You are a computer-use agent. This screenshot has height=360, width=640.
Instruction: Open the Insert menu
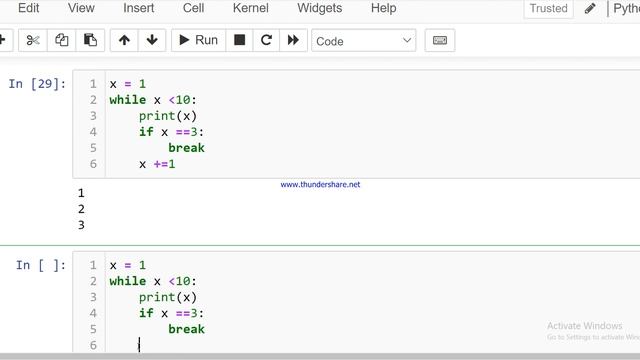coord(139,8)
